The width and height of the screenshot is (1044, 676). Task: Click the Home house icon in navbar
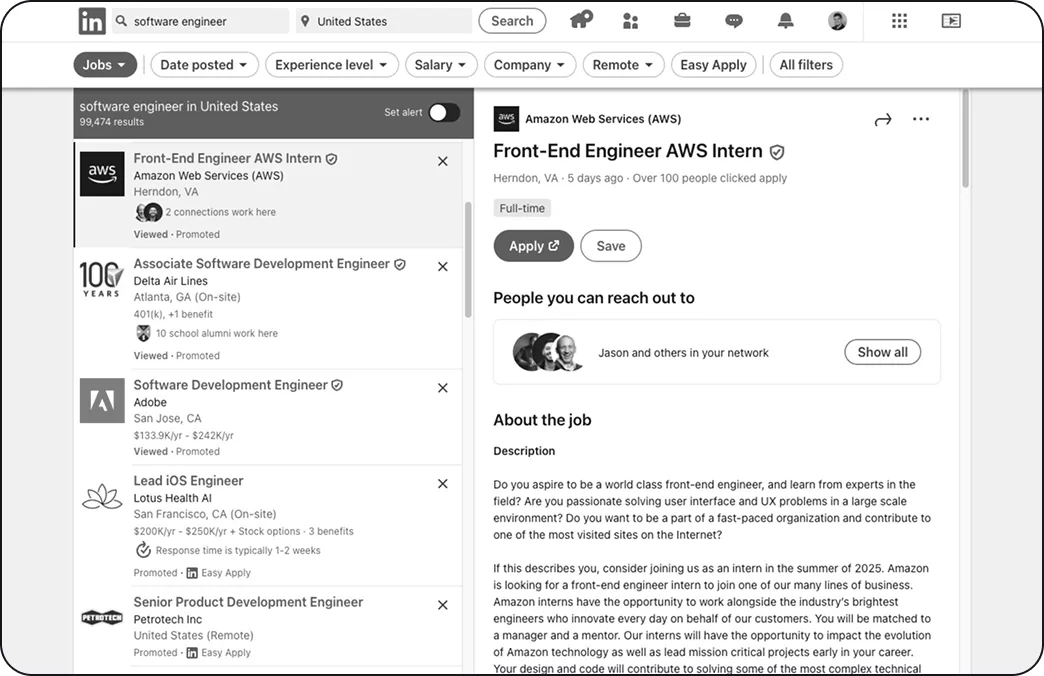(581, 21)
